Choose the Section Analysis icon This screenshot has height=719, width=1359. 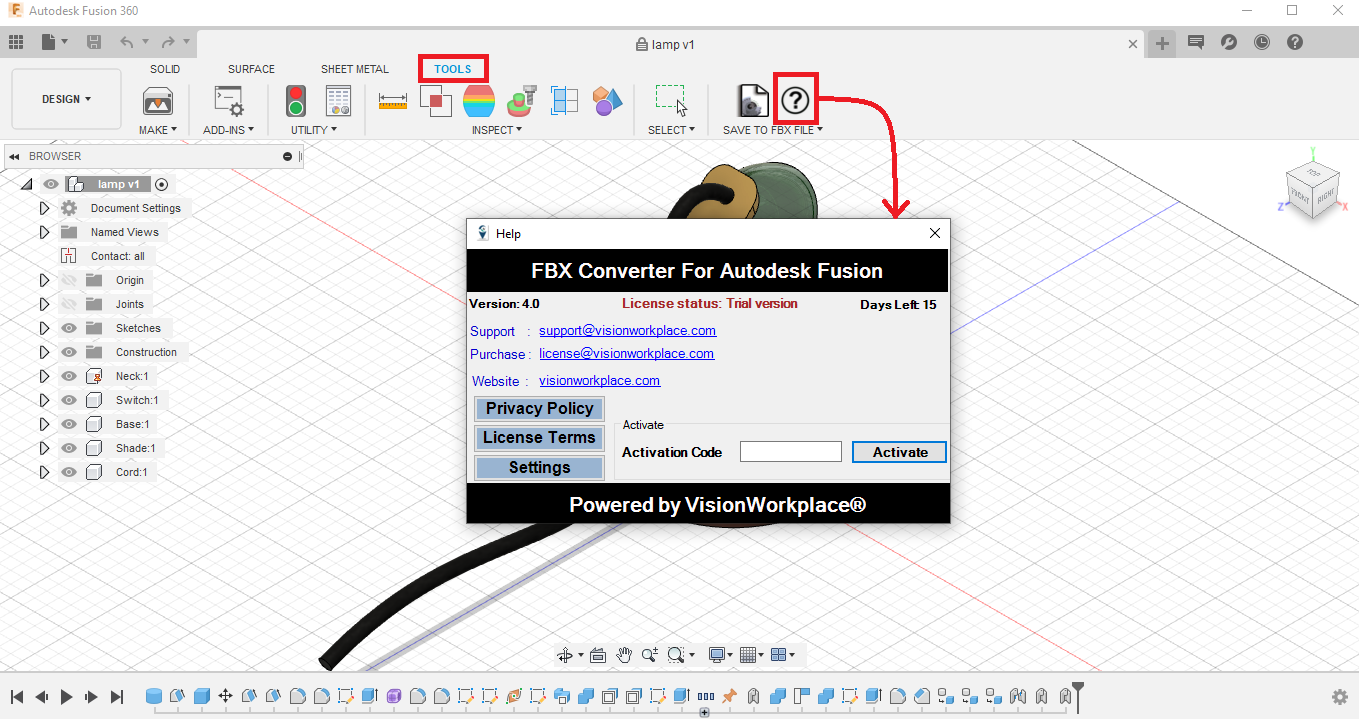click(565, 100)
